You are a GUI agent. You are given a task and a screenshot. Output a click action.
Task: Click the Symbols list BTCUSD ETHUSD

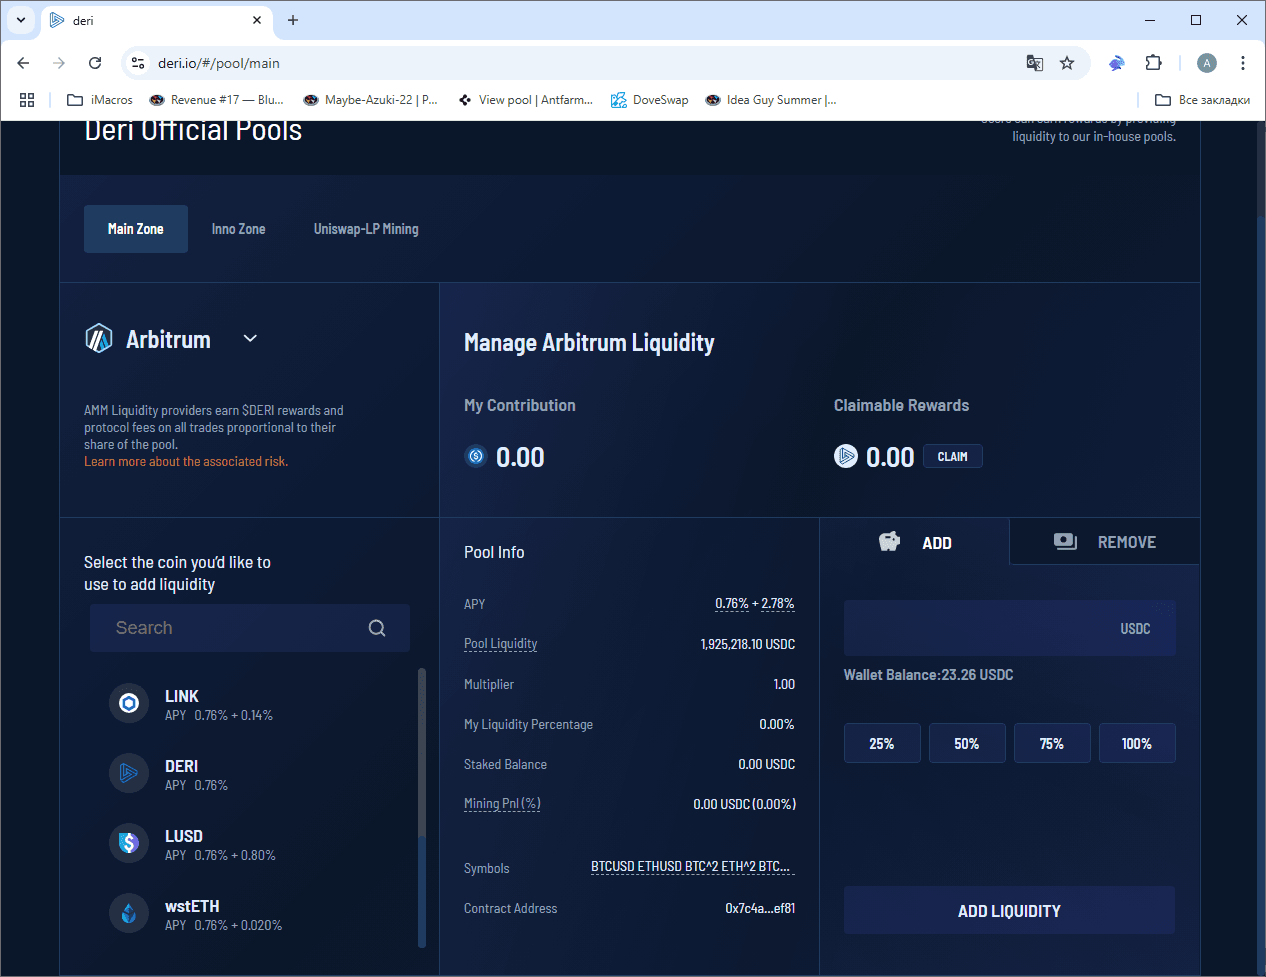tap(692, 866)
